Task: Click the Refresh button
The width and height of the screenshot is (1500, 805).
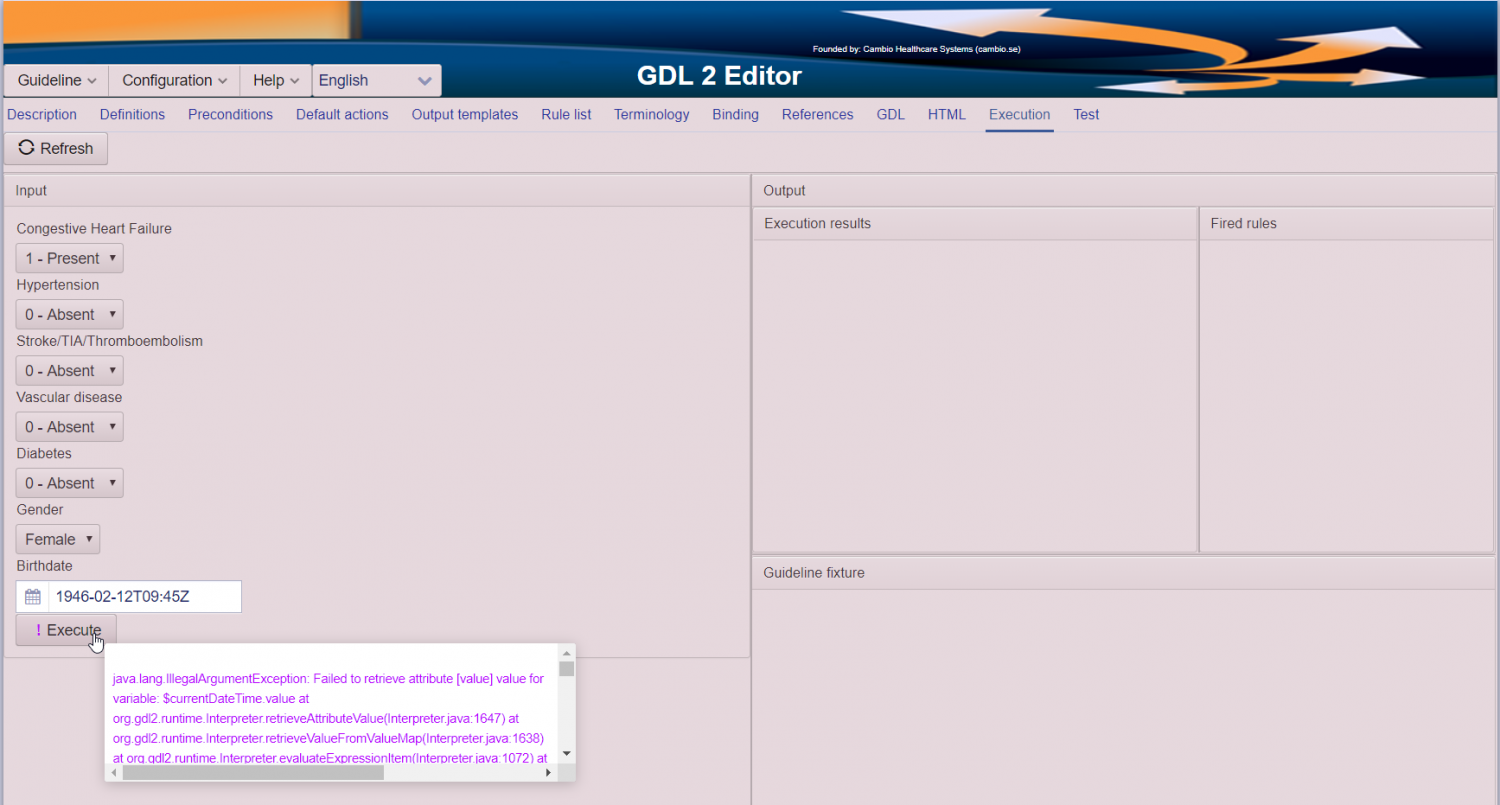Action: [x=56, y=148]
